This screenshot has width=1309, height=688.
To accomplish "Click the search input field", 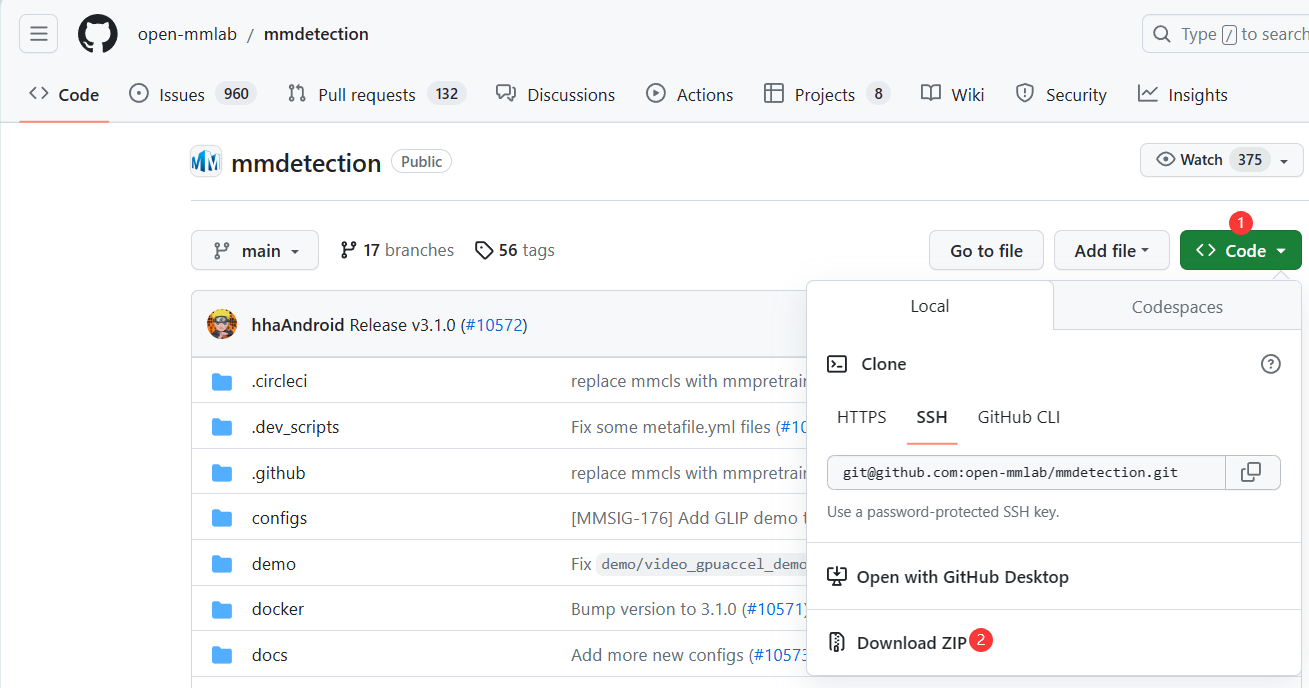I will (1225, 34).
